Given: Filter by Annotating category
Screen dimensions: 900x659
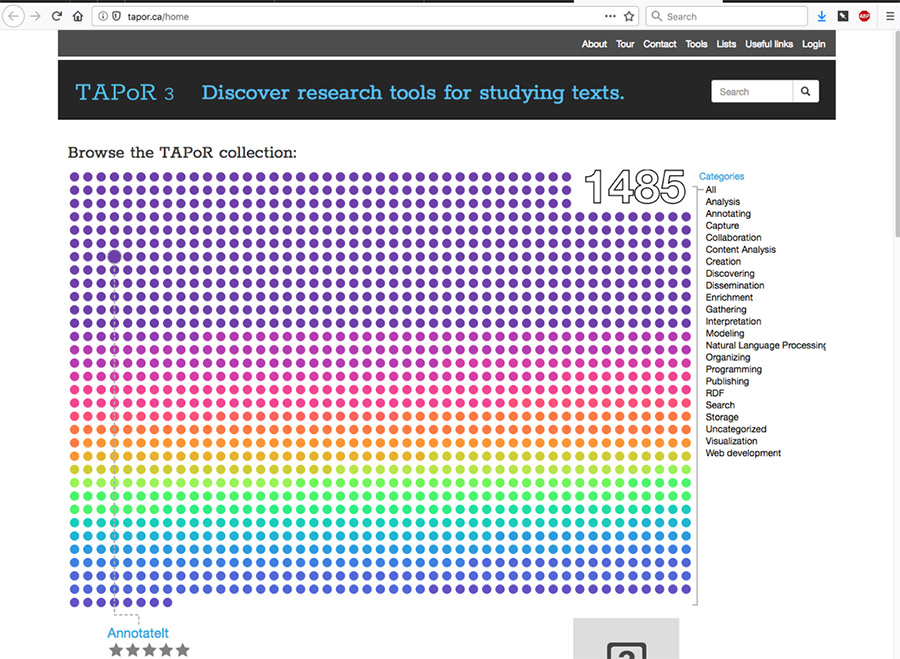Looking at the screenshot, I should pyautogui.click(x=728, y=214).
